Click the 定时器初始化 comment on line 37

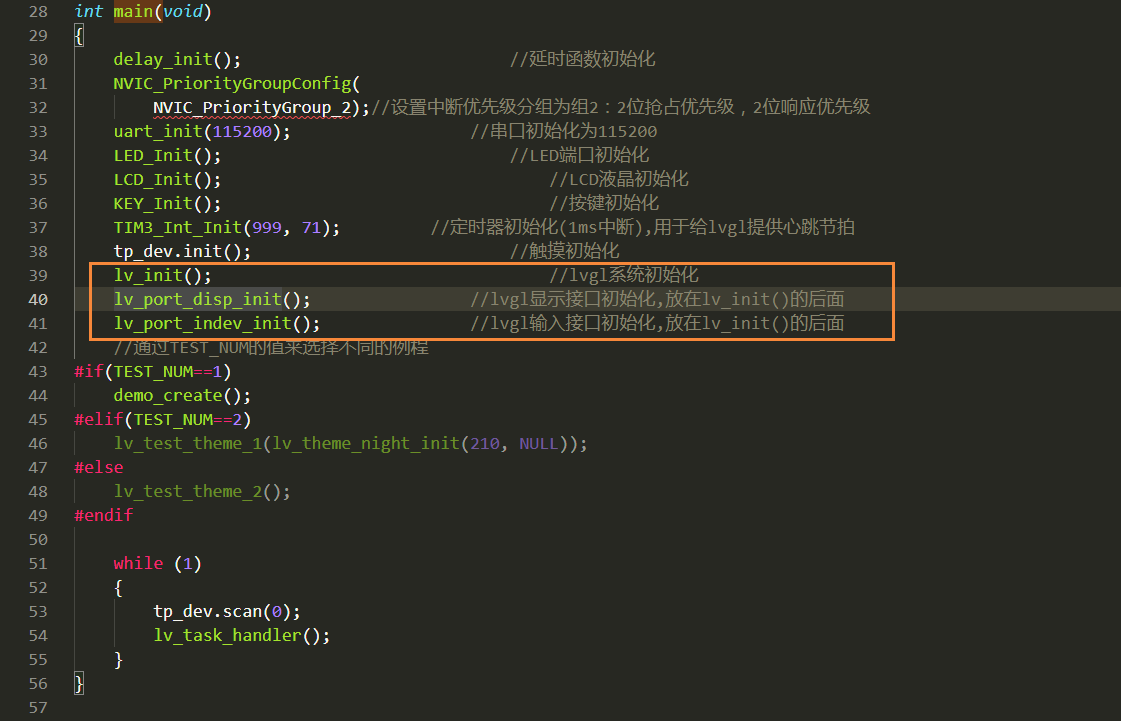click(643, 228)
